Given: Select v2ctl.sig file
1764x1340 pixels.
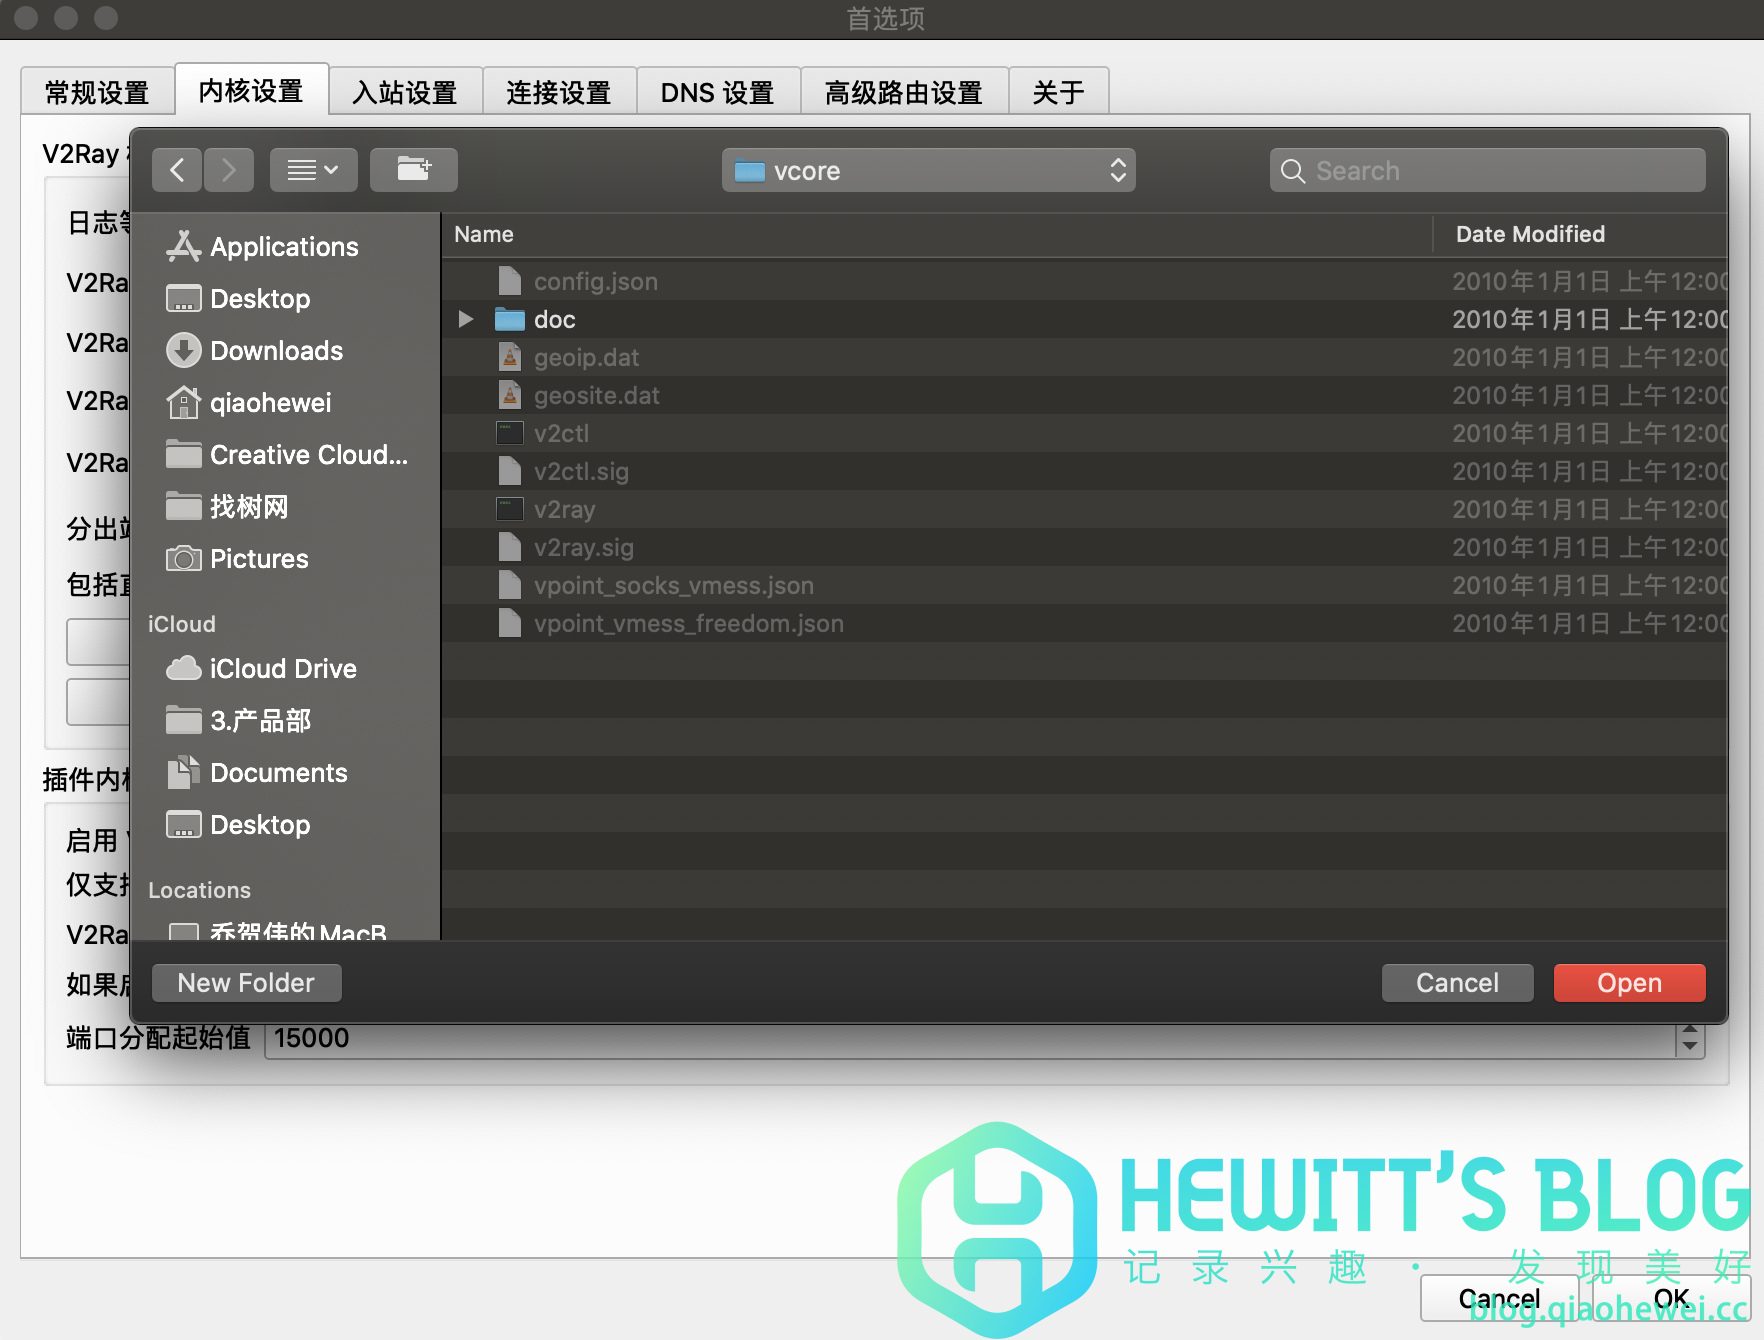Looking at the screenshot, I should (1084, 471).
